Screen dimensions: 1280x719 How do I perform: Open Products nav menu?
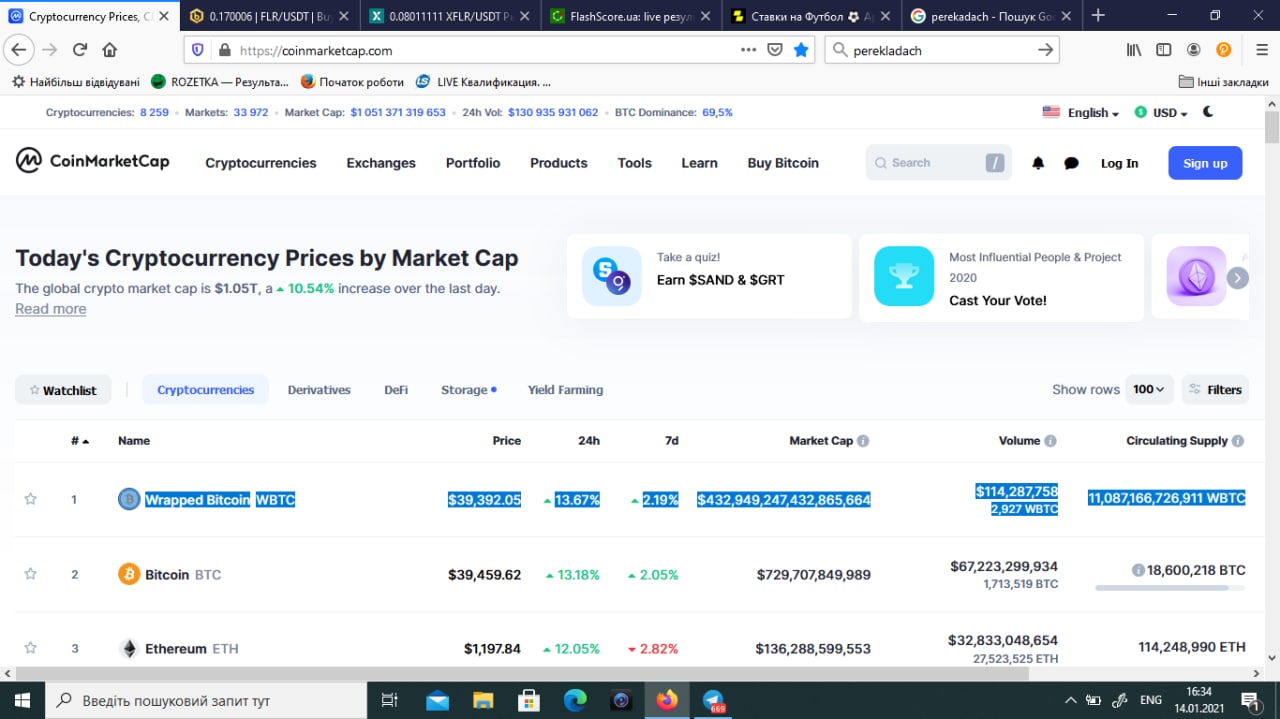click(x=559, y=163)
